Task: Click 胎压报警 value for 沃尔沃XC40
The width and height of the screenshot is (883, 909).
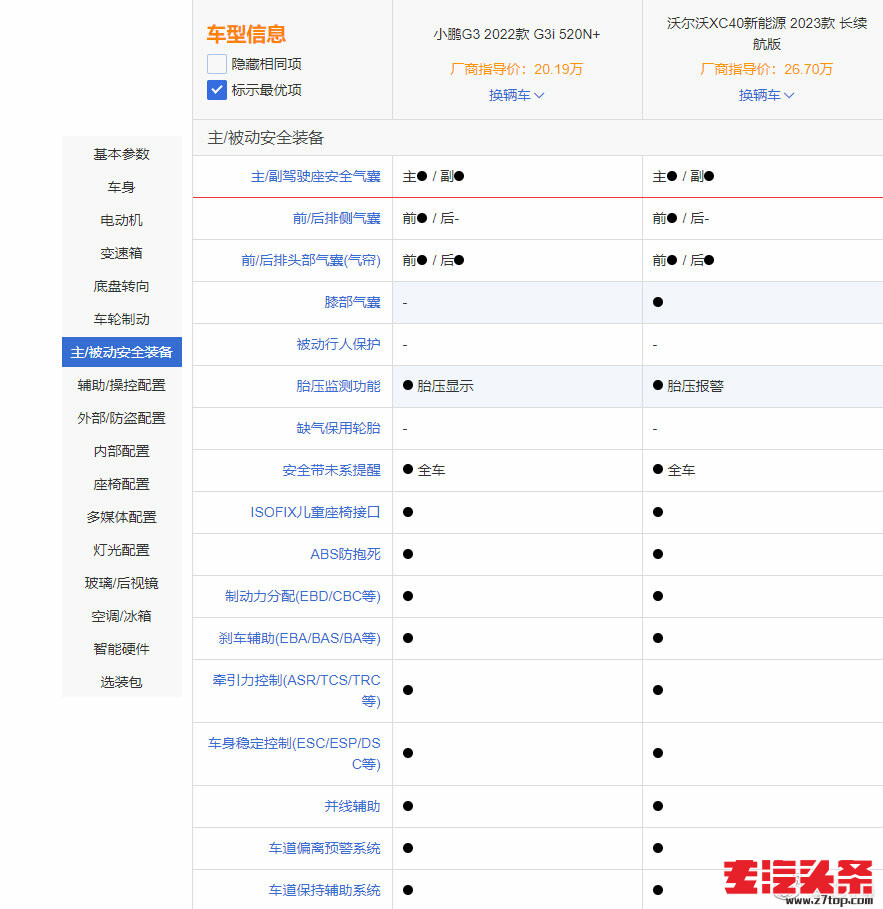Action: (695, 386)
